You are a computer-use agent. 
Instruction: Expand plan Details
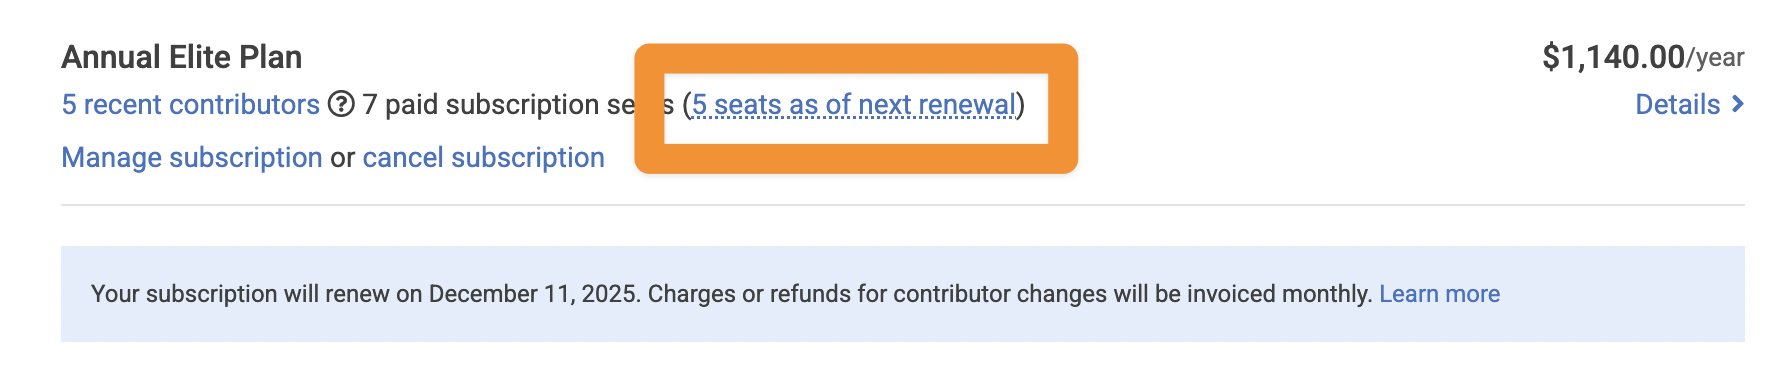(x=1677, y=104)
